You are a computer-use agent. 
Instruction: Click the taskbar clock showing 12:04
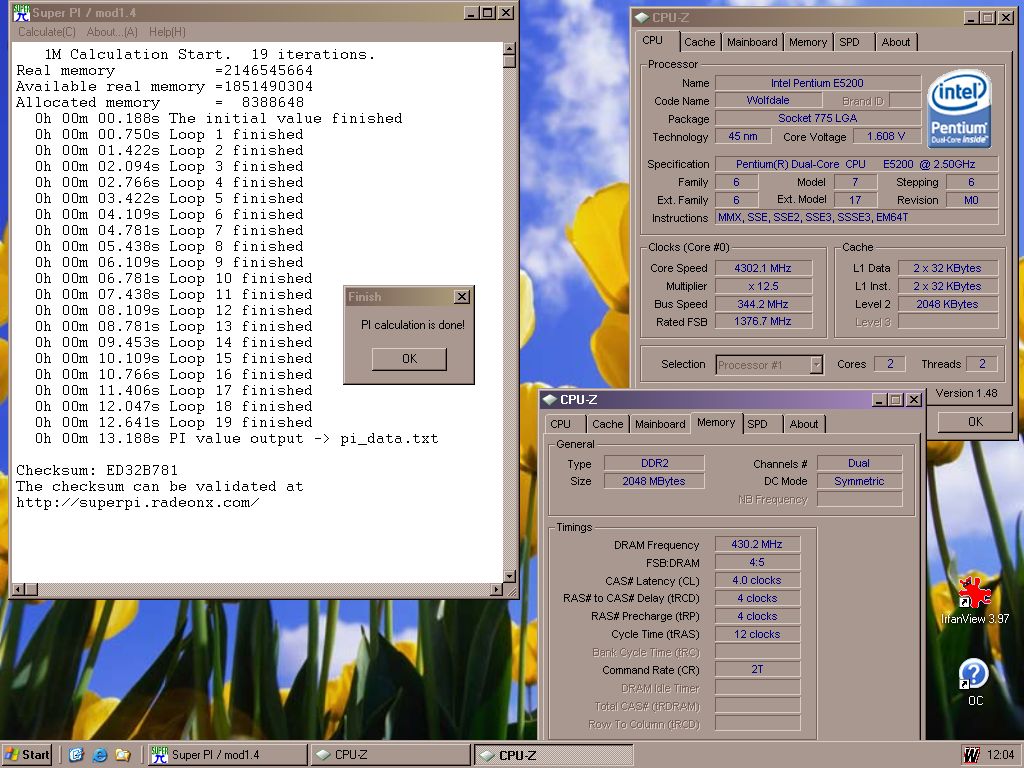[1000, 755]
